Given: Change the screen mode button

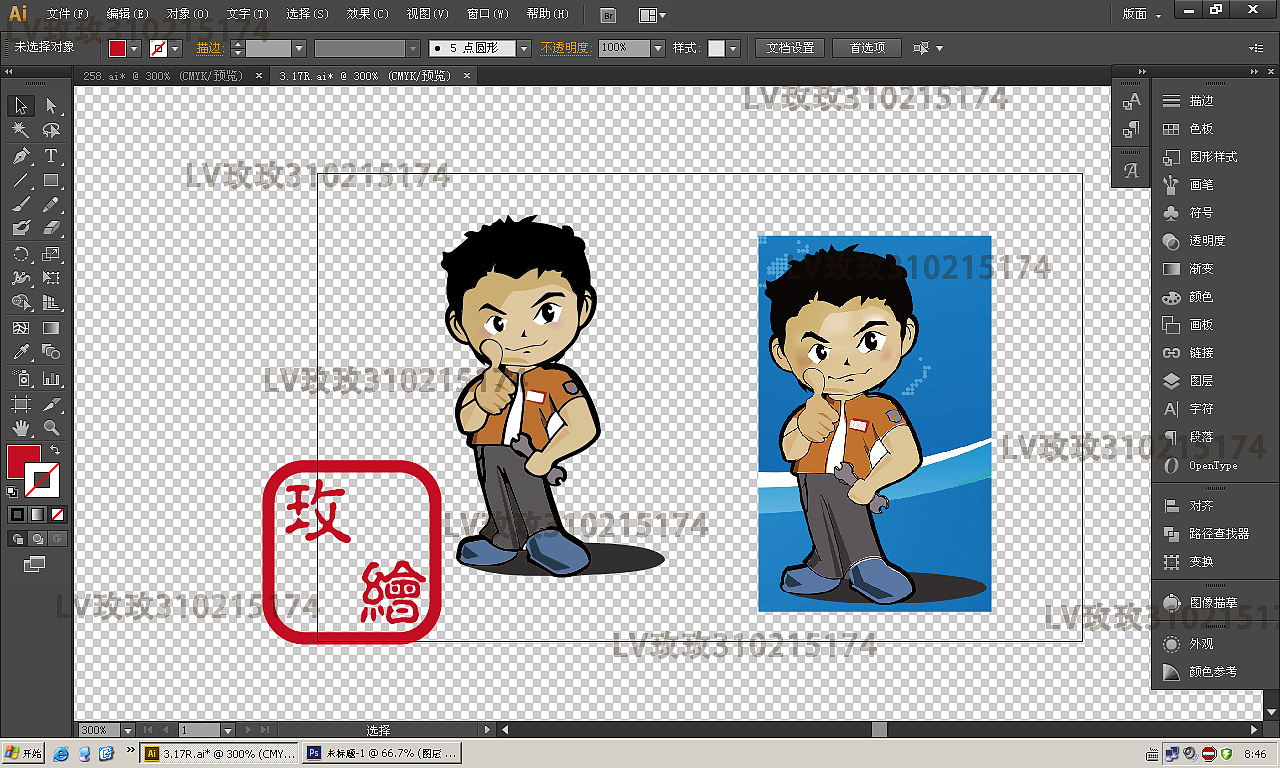Looking at the screenshot, I should point(35,564).
